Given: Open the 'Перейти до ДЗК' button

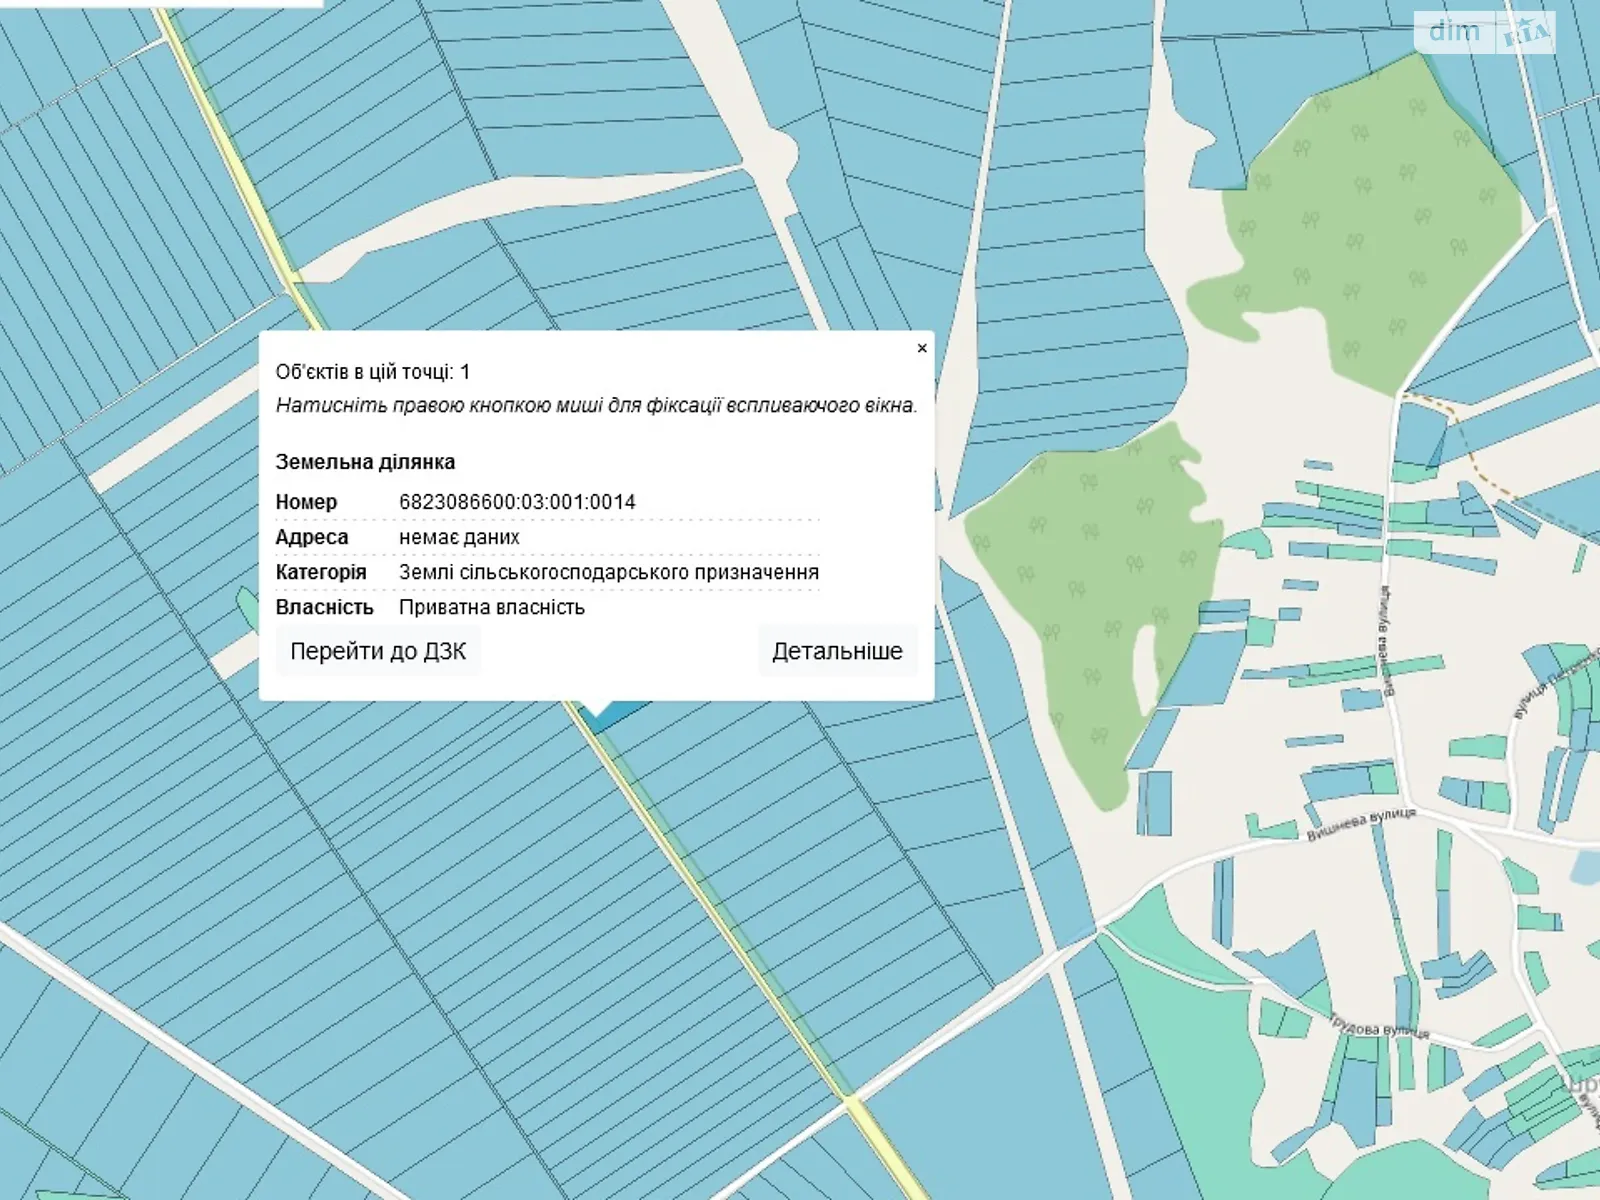Looking at the screenshot, I should 378,651.
